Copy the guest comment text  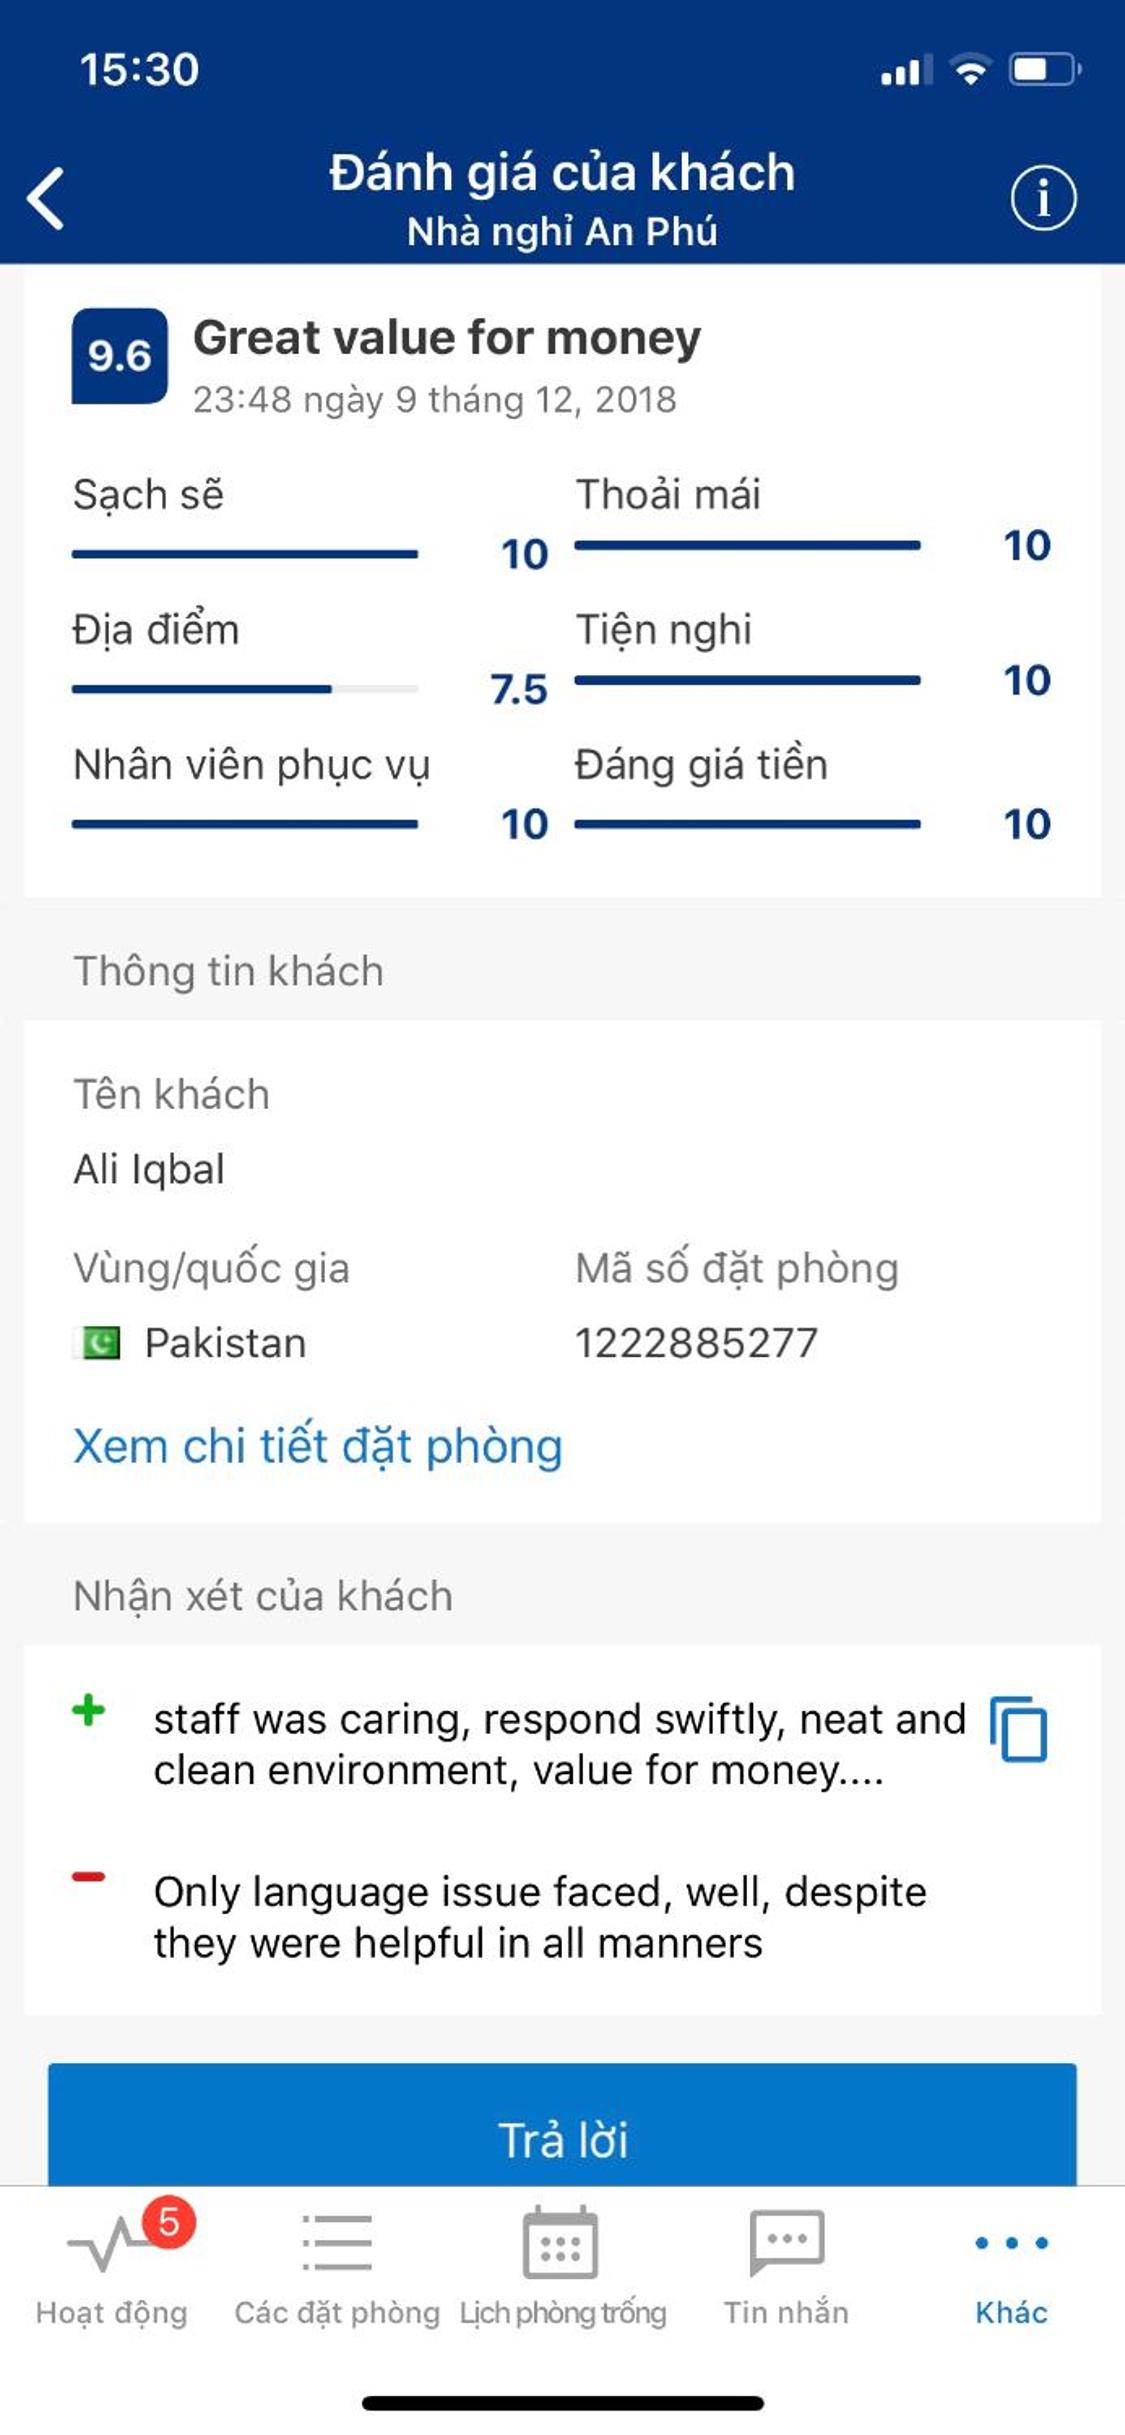coord(1018,1729)
